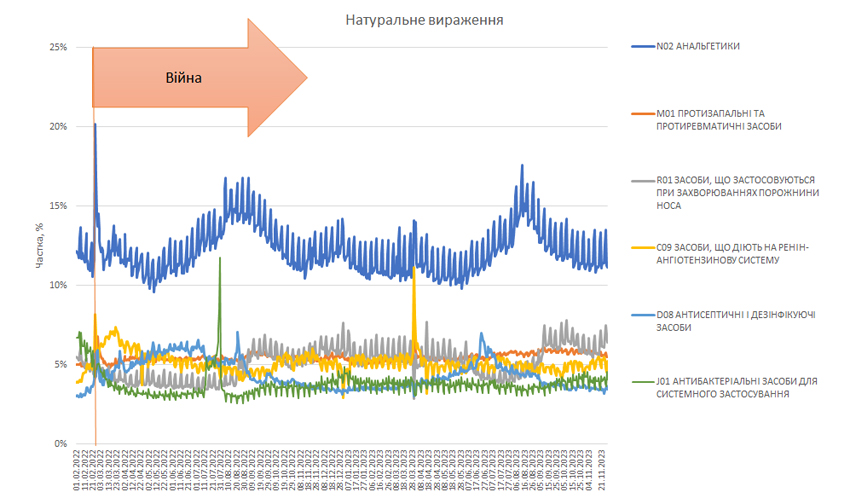Click the yellow line key beside C09 legend
The width and height of the screenshot is (850, 498).
[x=643, y=248]
